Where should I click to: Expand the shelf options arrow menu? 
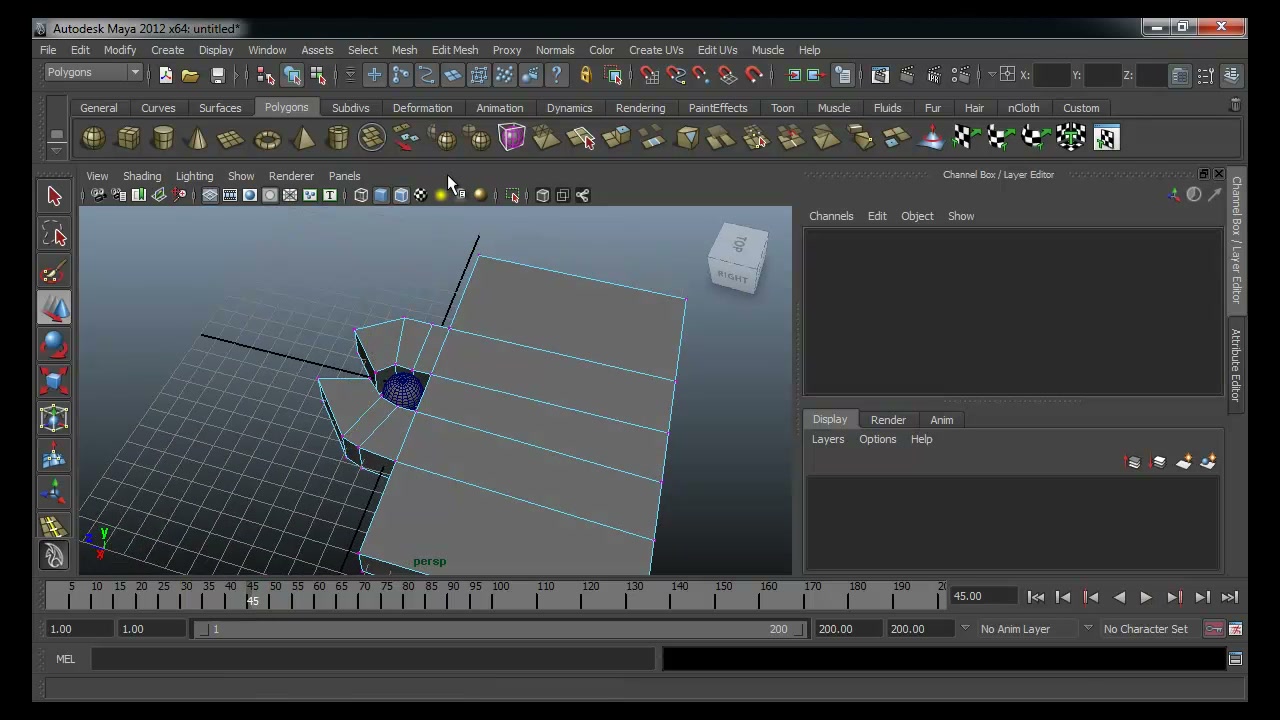coord(57,149)
